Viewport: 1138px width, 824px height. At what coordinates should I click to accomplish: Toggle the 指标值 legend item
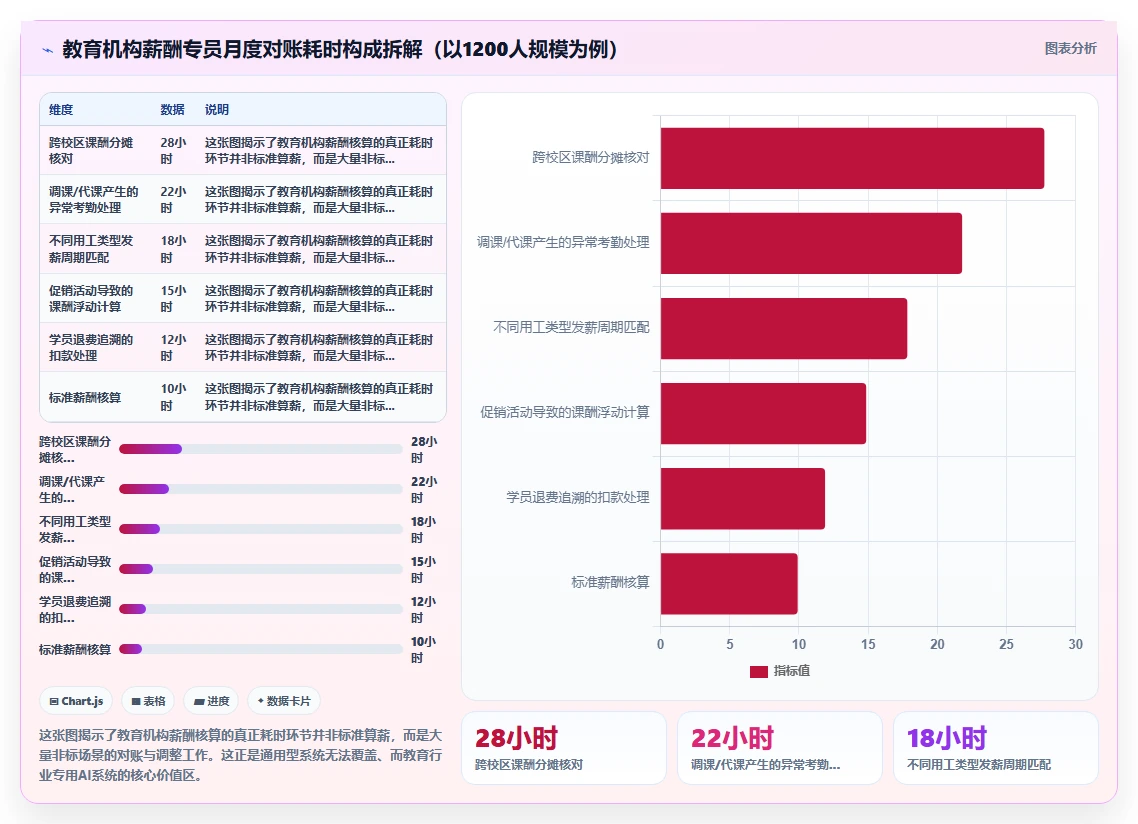point(779,671)
